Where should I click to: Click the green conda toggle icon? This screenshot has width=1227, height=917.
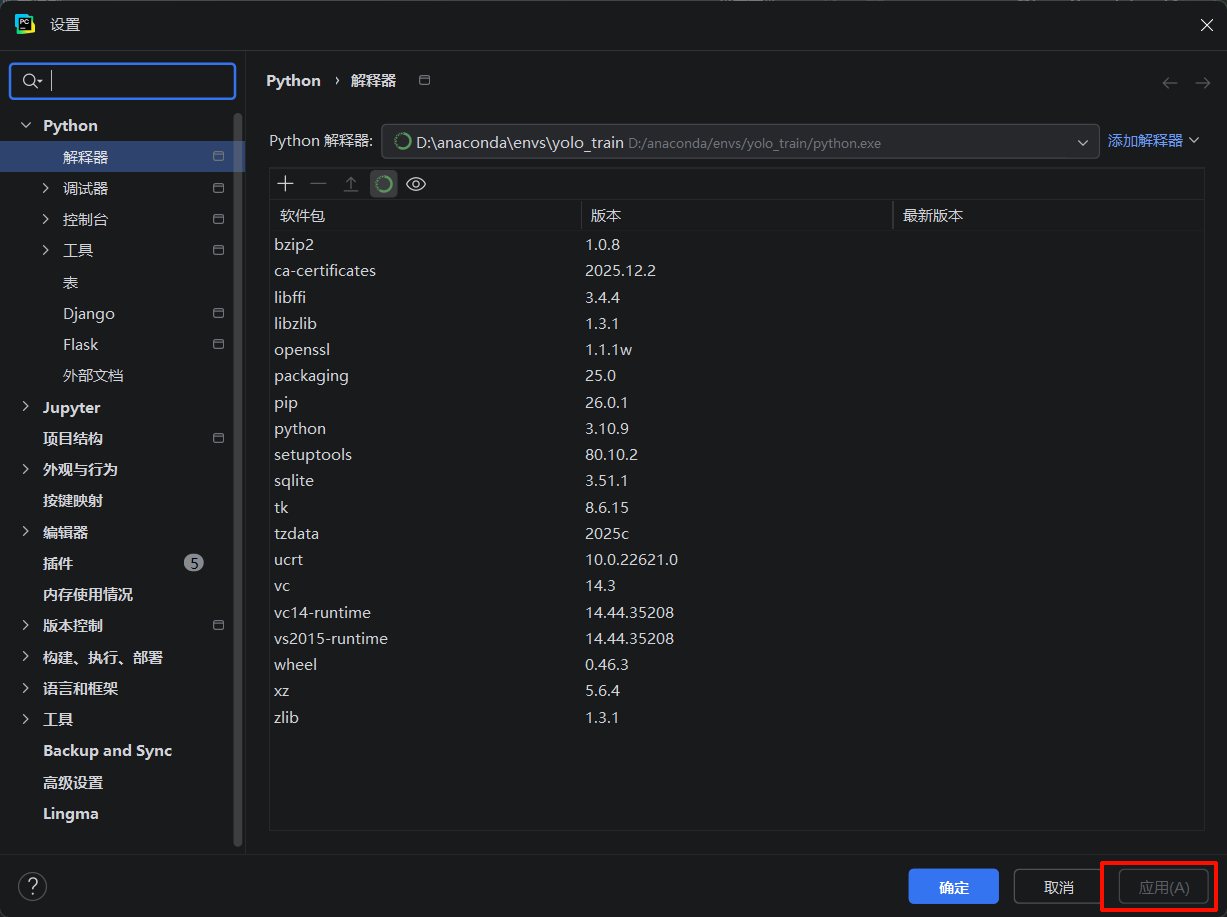(x=384, y=184)
